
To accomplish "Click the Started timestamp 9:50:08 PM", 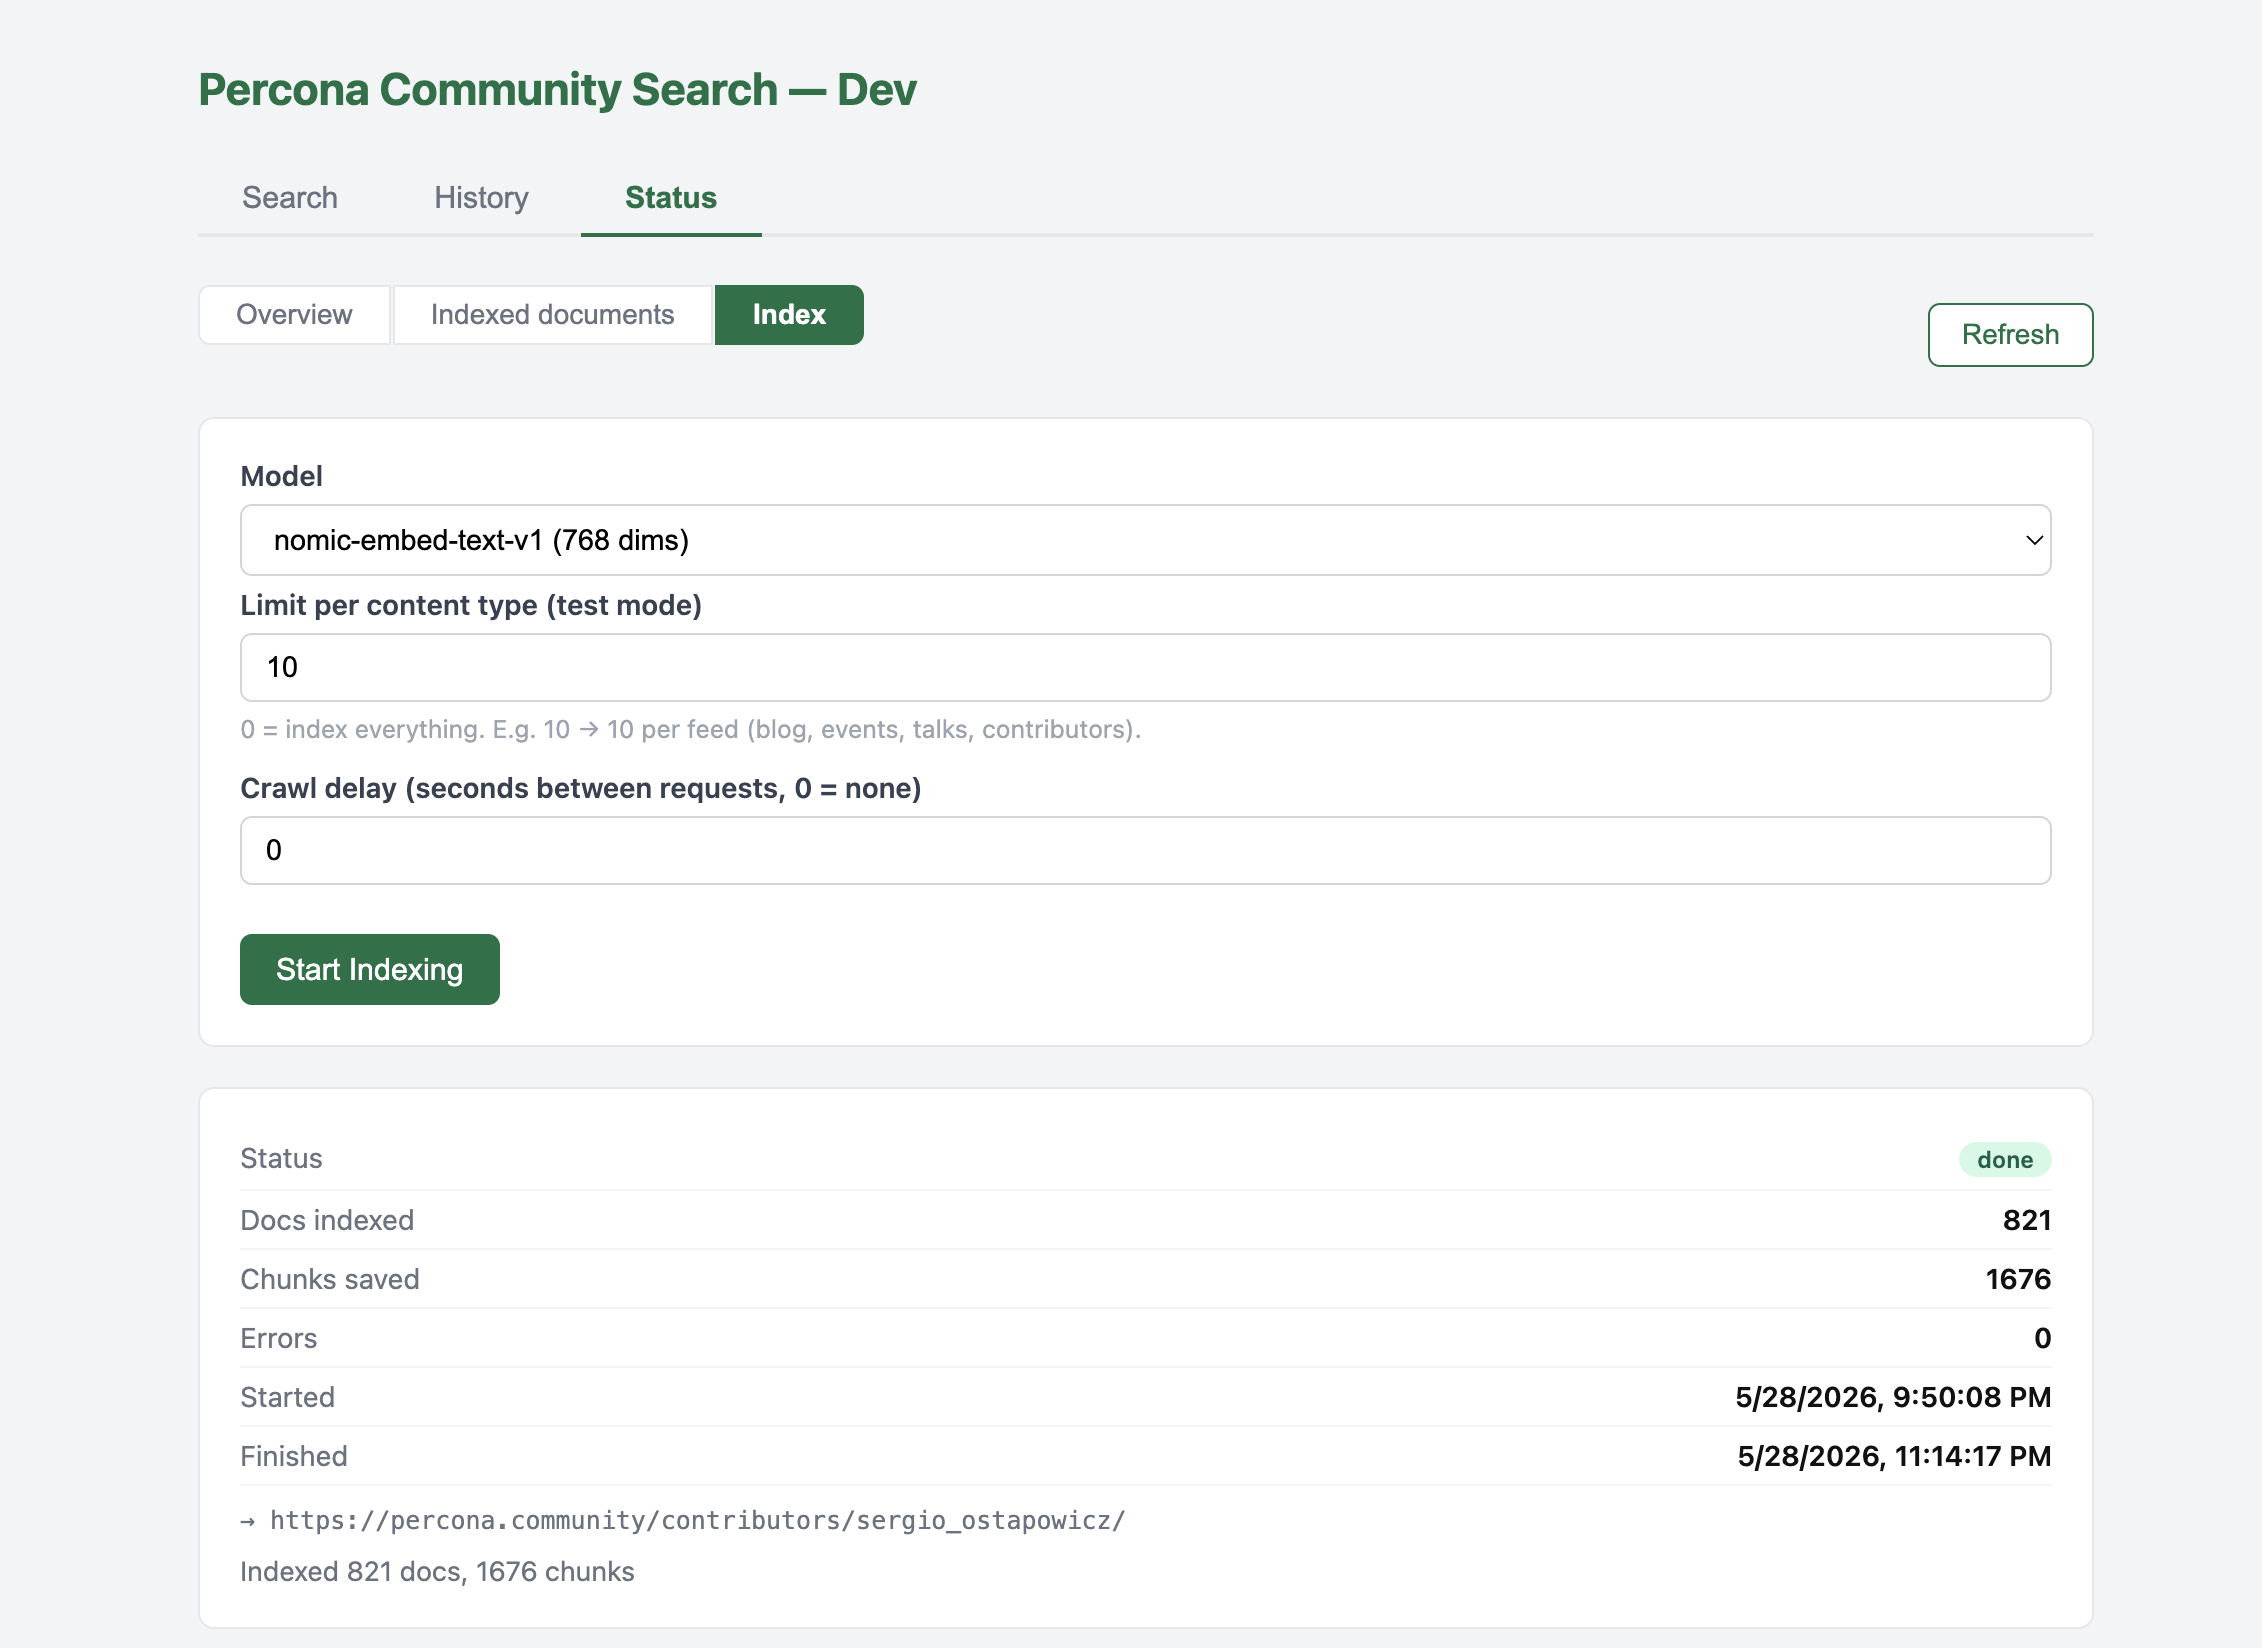I will (x=1893, y=1397).
